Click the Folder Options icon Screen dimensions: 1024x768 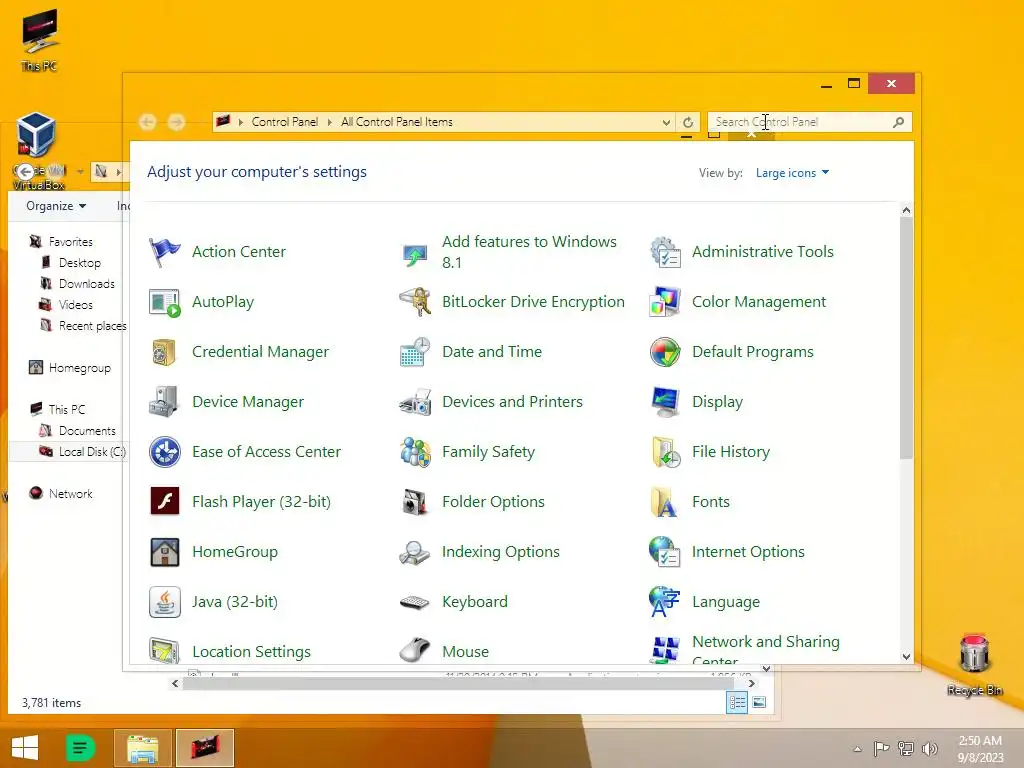coord(415,502)
